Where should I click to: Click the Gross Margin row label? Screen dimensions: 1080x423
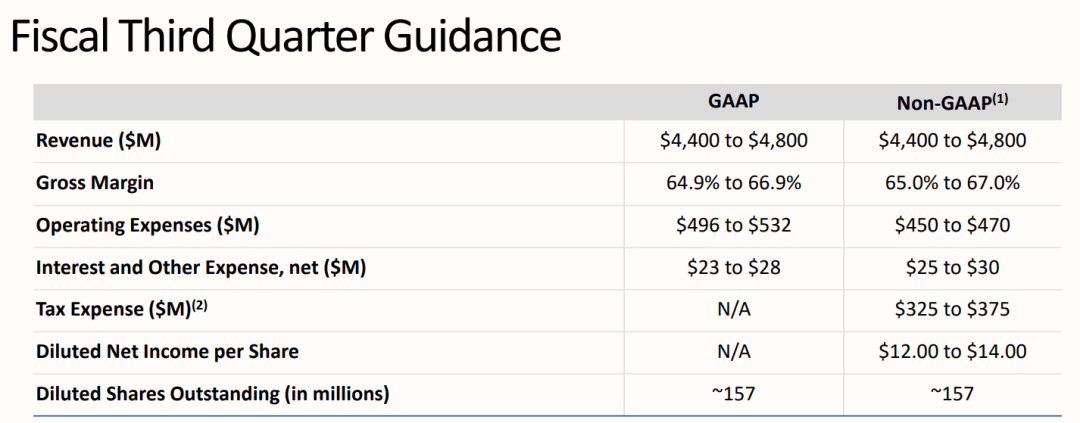(95, 183)
